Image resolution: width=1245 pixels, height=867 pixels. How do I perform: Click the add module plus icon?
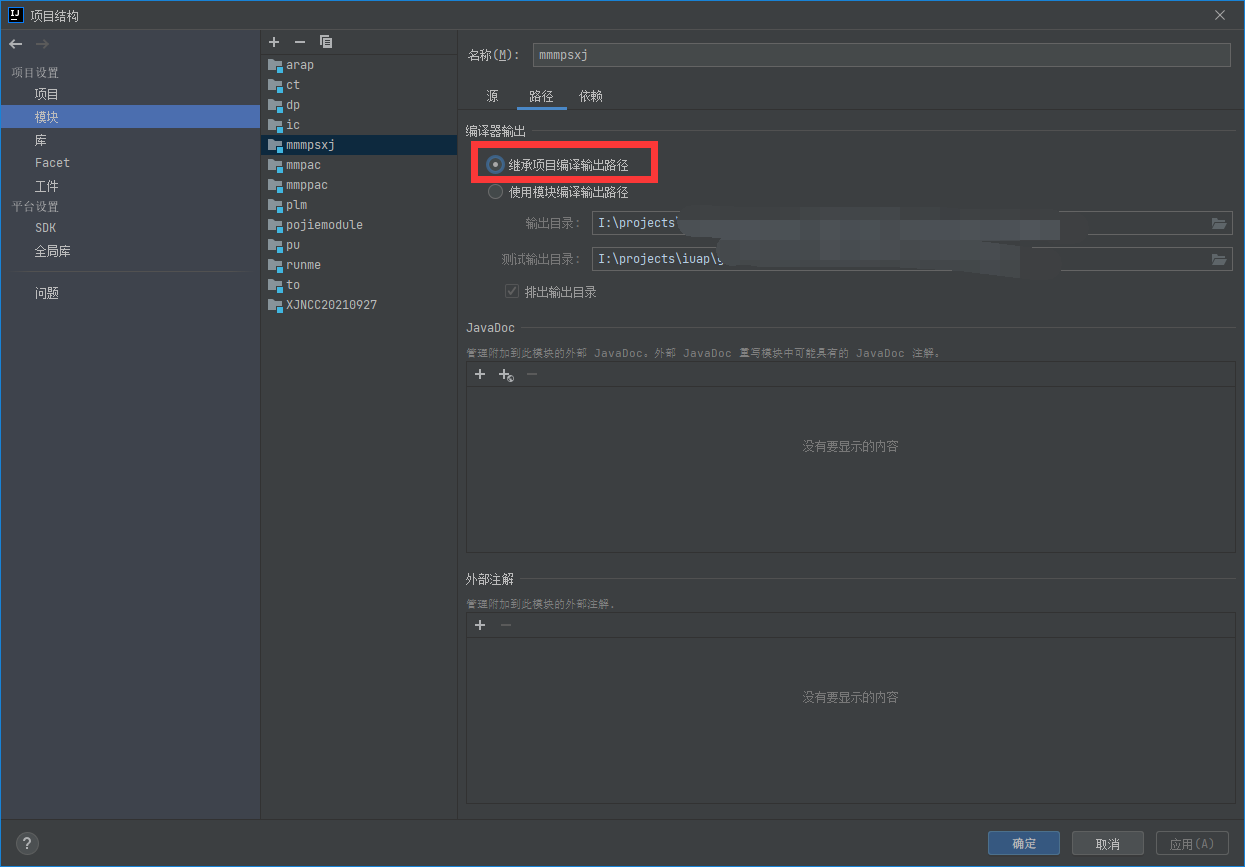coord(274,42)
